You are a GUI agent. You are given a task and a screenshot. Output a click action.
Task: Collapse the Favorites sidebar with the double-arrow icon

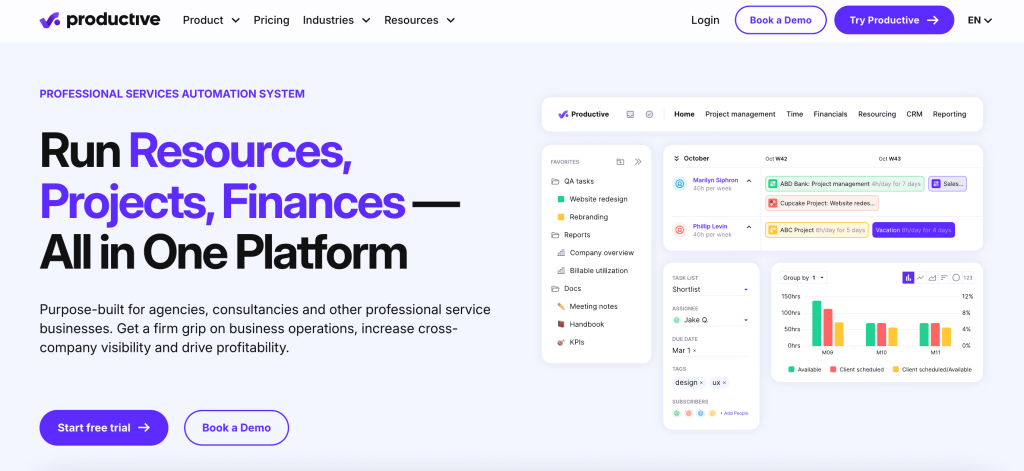(x=638, y=162)
